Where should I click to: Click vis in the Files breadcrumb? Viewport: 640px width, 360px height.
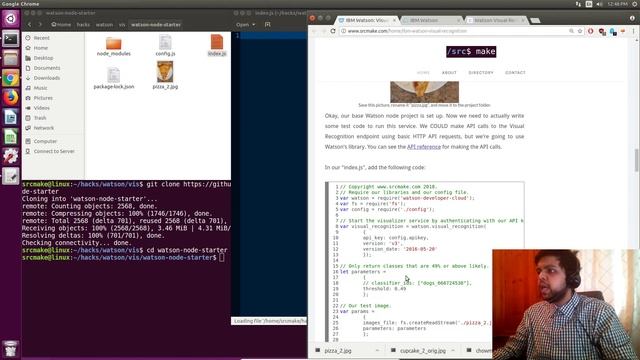(x=122, y=24)
